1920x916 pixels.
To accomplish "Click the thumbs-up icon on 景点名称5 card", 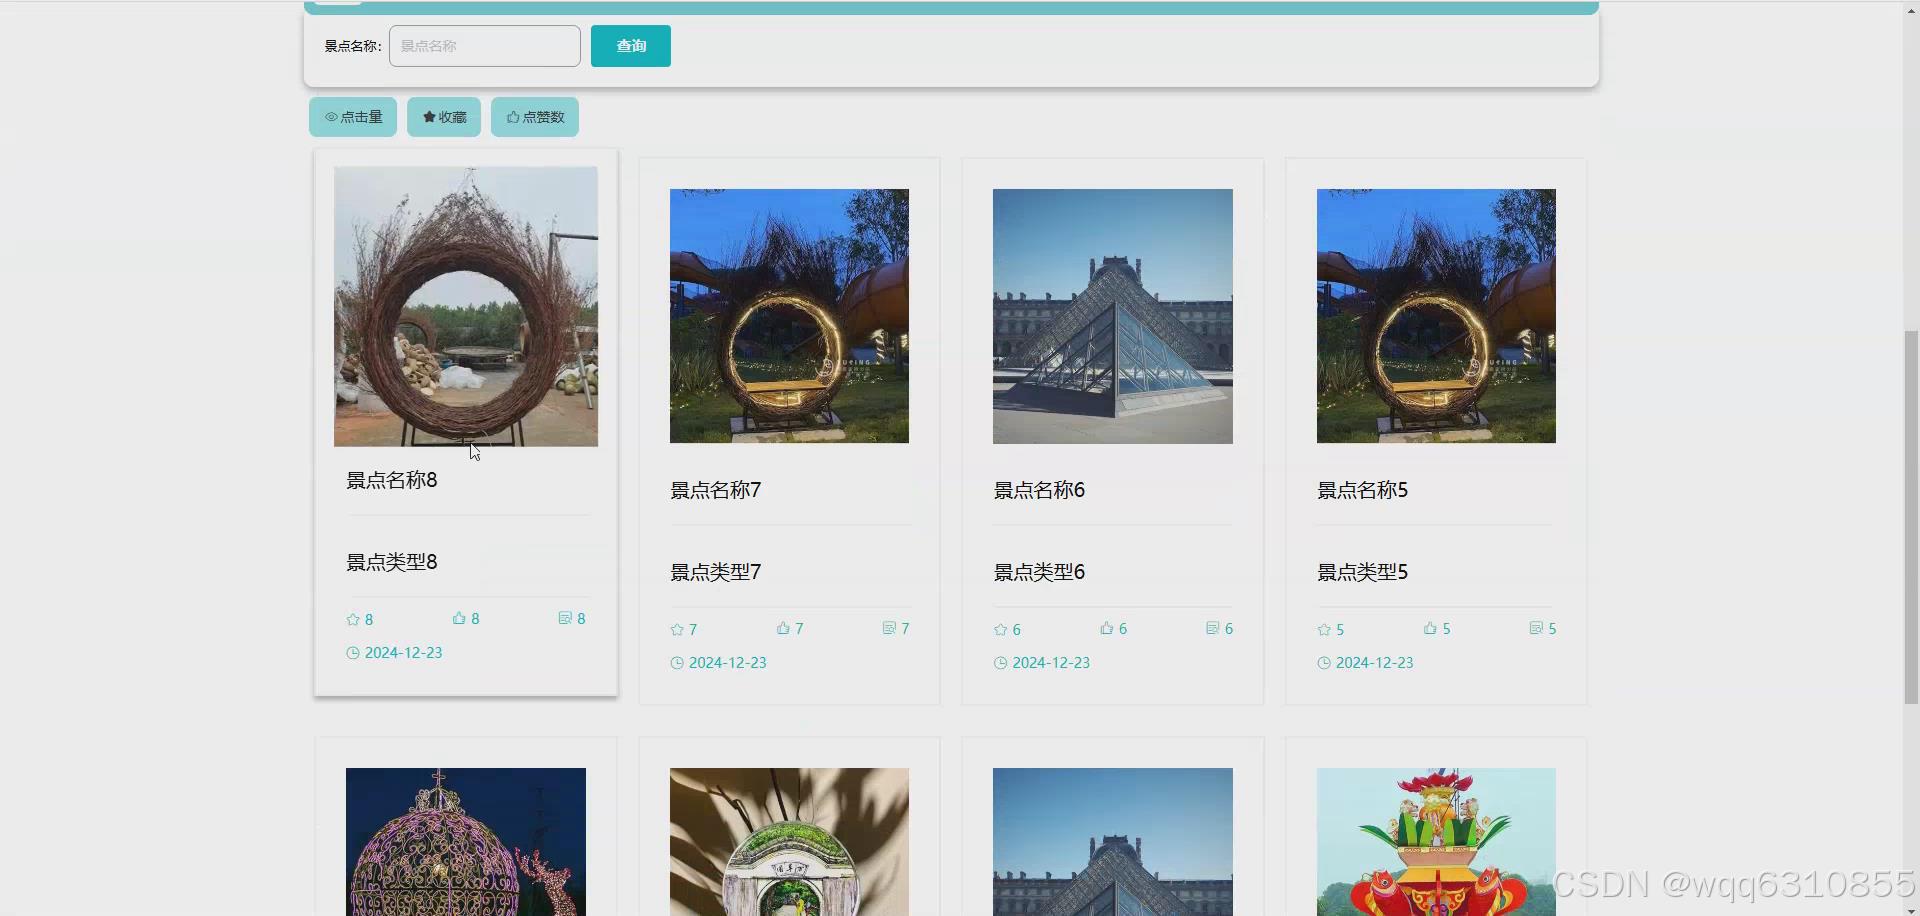I will (x=1430, y=628).
